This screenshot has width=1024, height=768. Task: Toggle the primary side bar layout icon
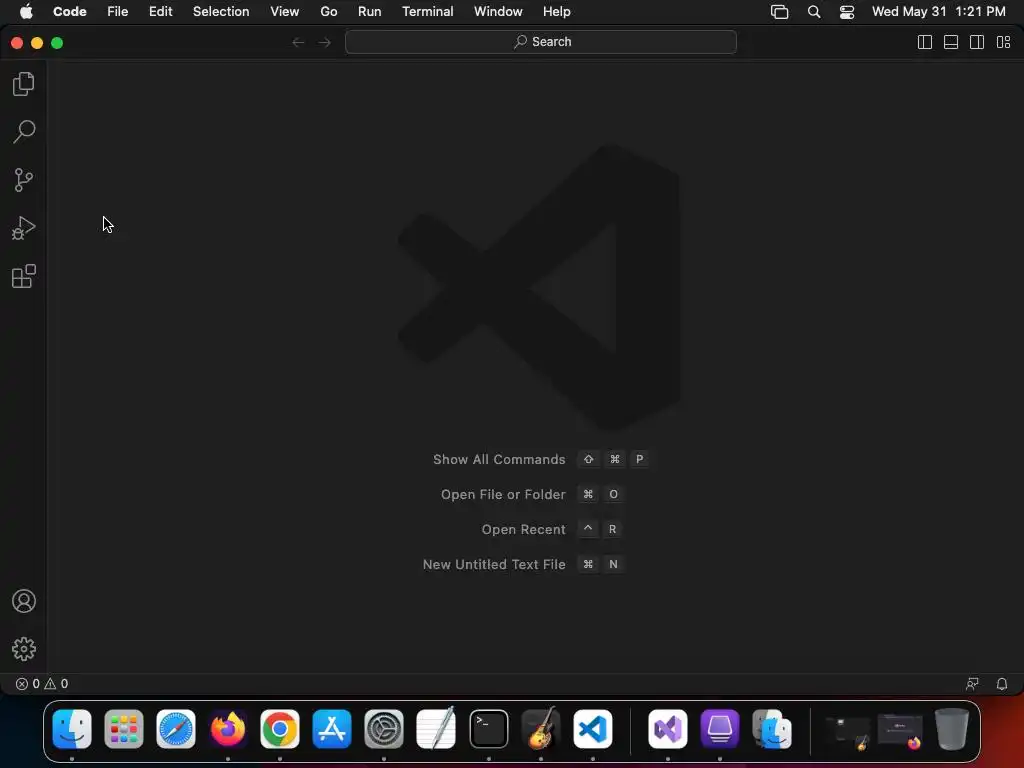point(925,42)
